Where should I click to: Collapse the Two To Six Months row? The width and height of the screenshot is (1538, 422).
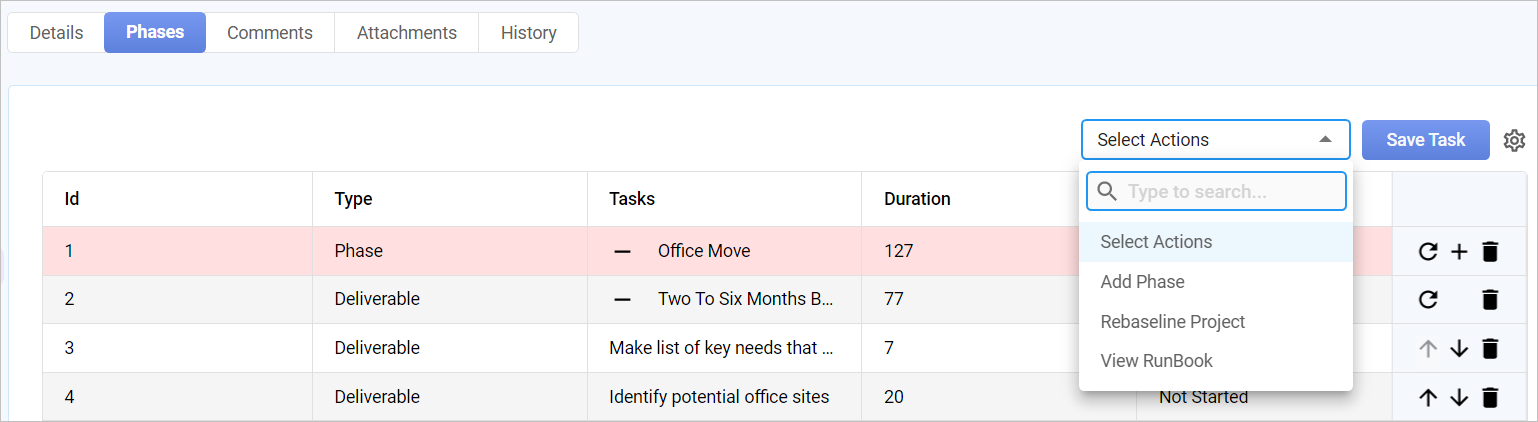pos(622,299)
